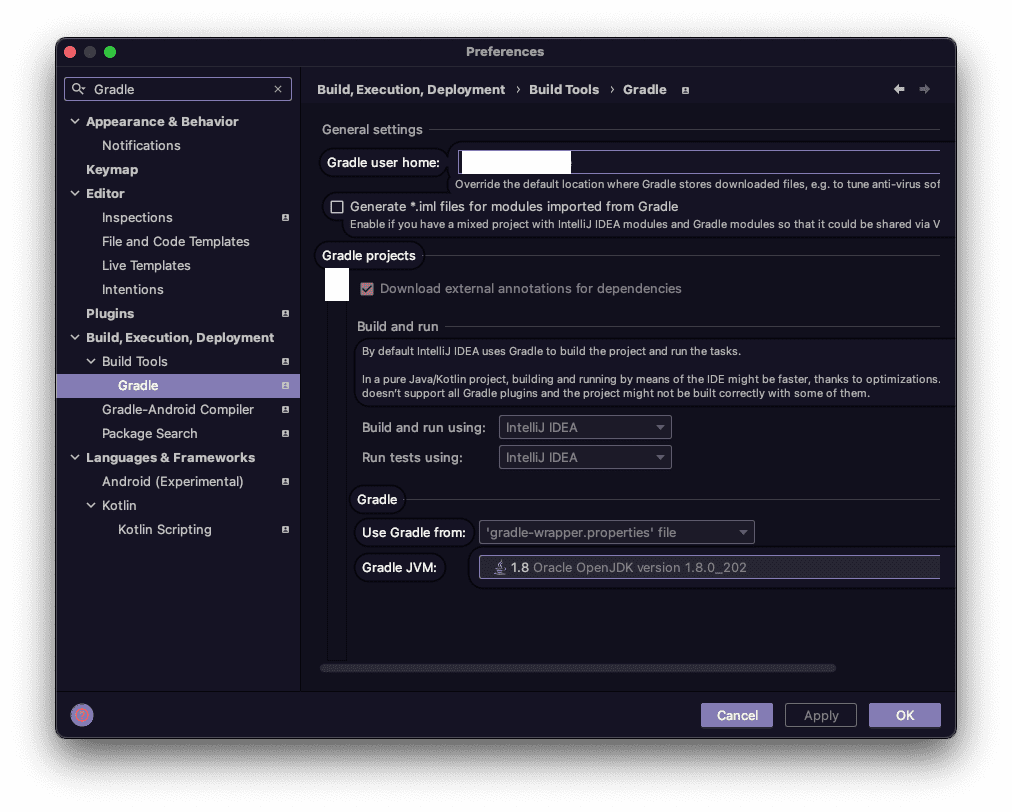Click Build Tools breadcrumb

pyautogui.click(x=564, y=90)
